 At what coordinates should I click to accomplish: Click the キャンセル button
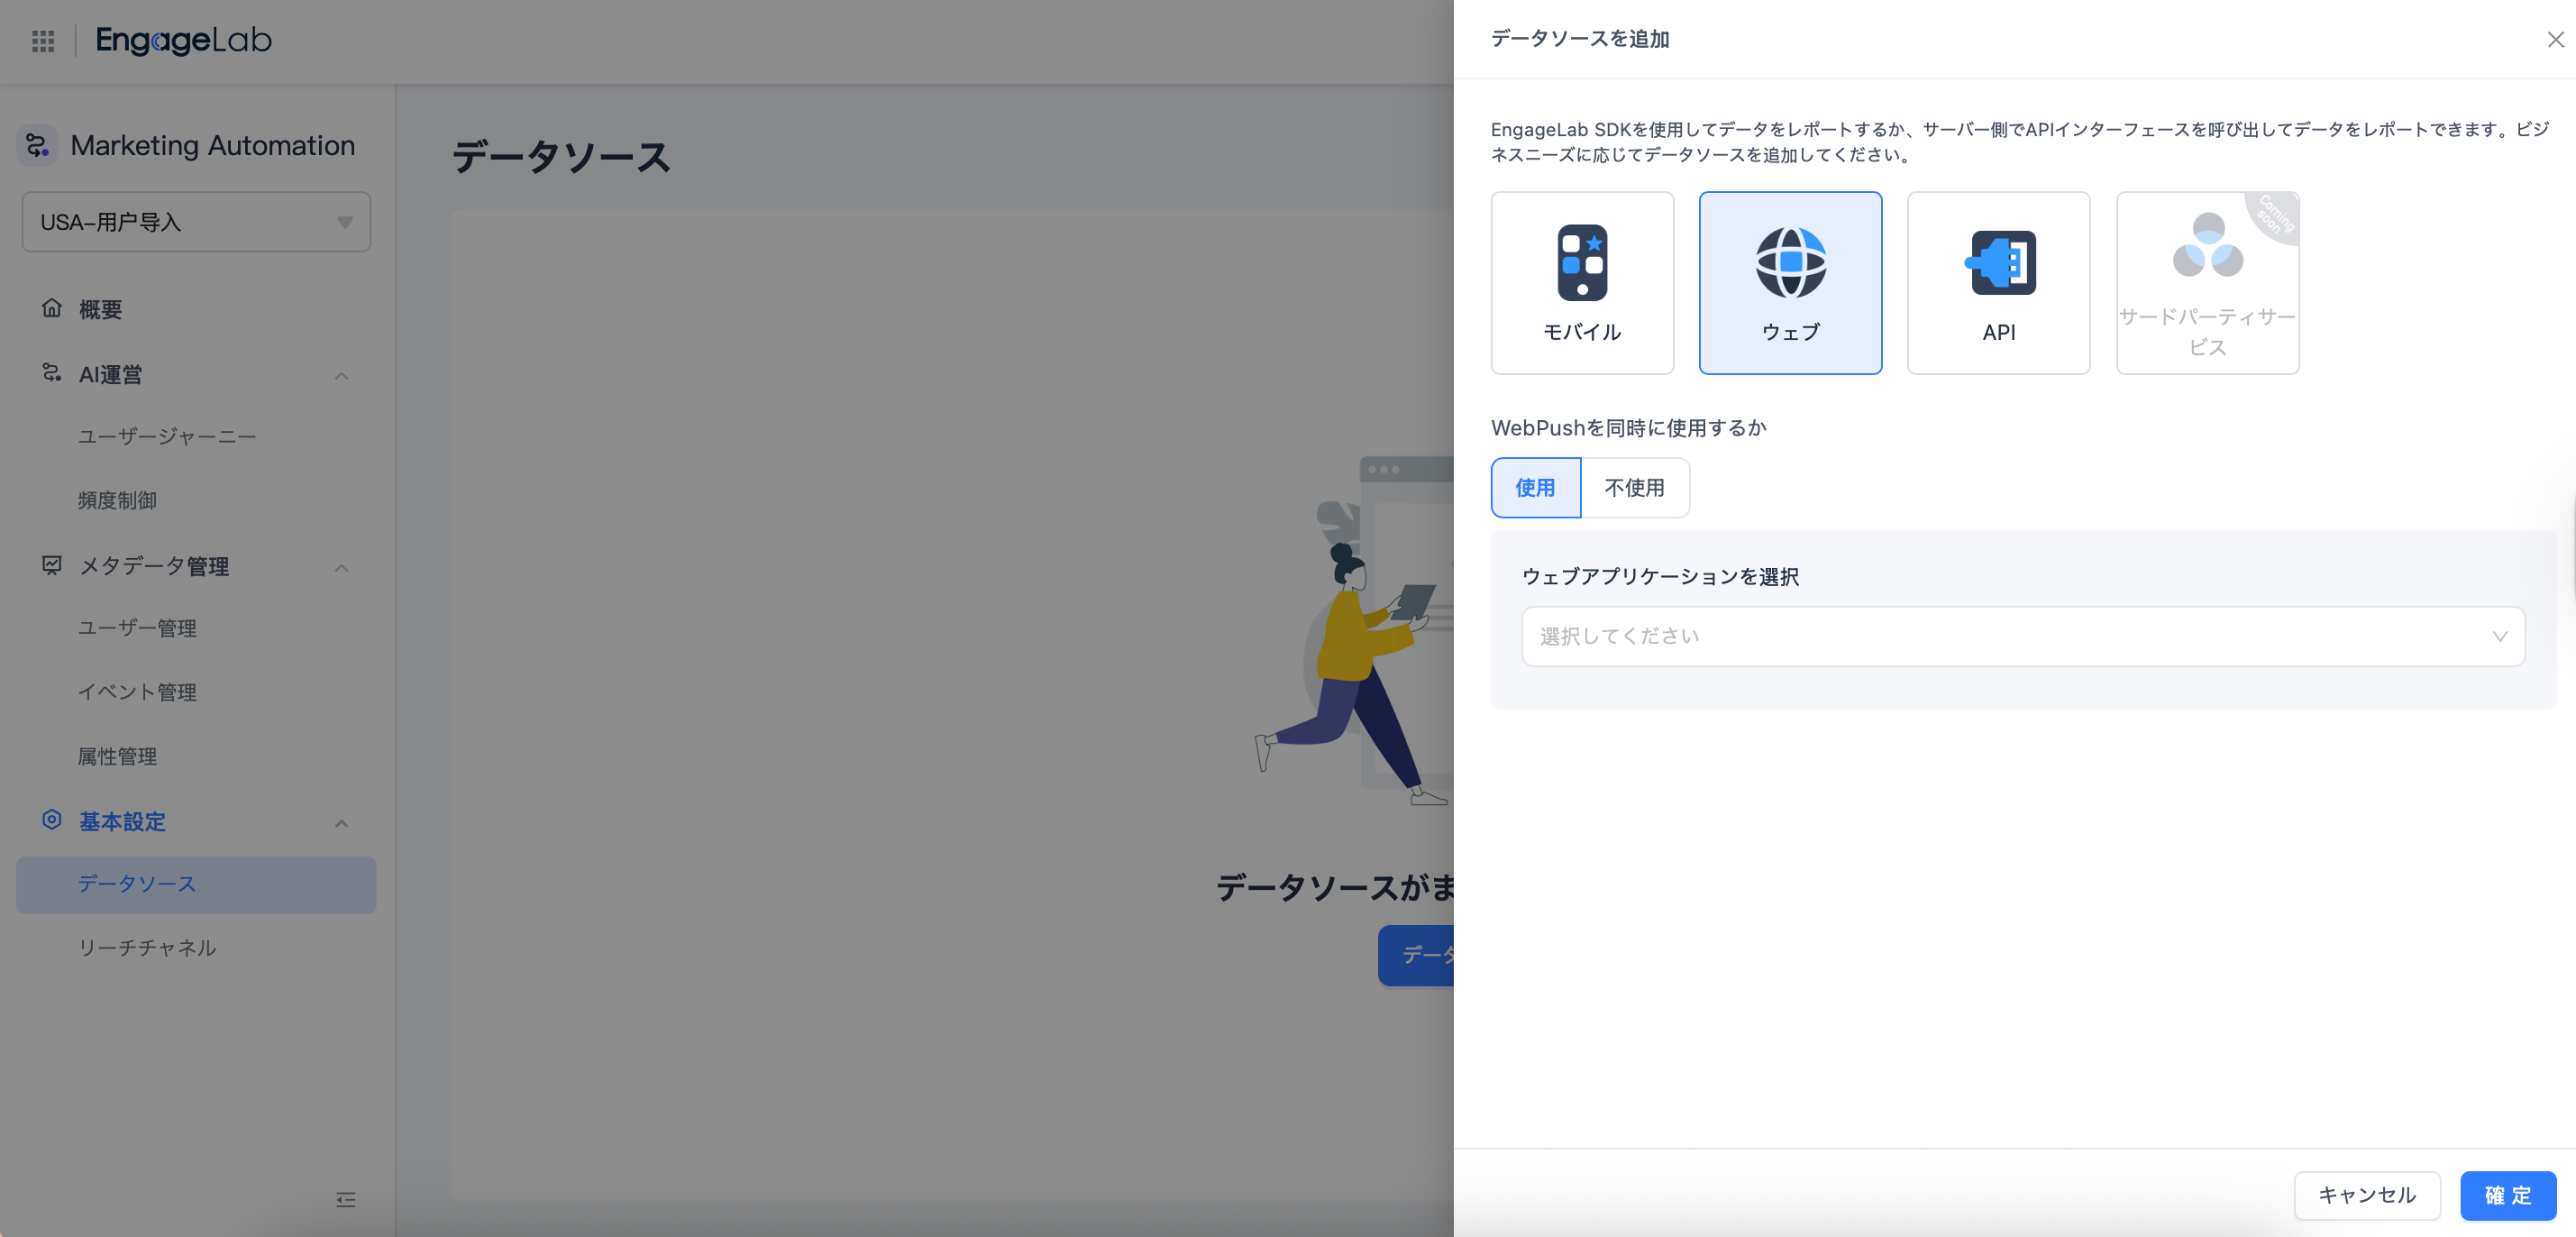click(2367, 1195)
